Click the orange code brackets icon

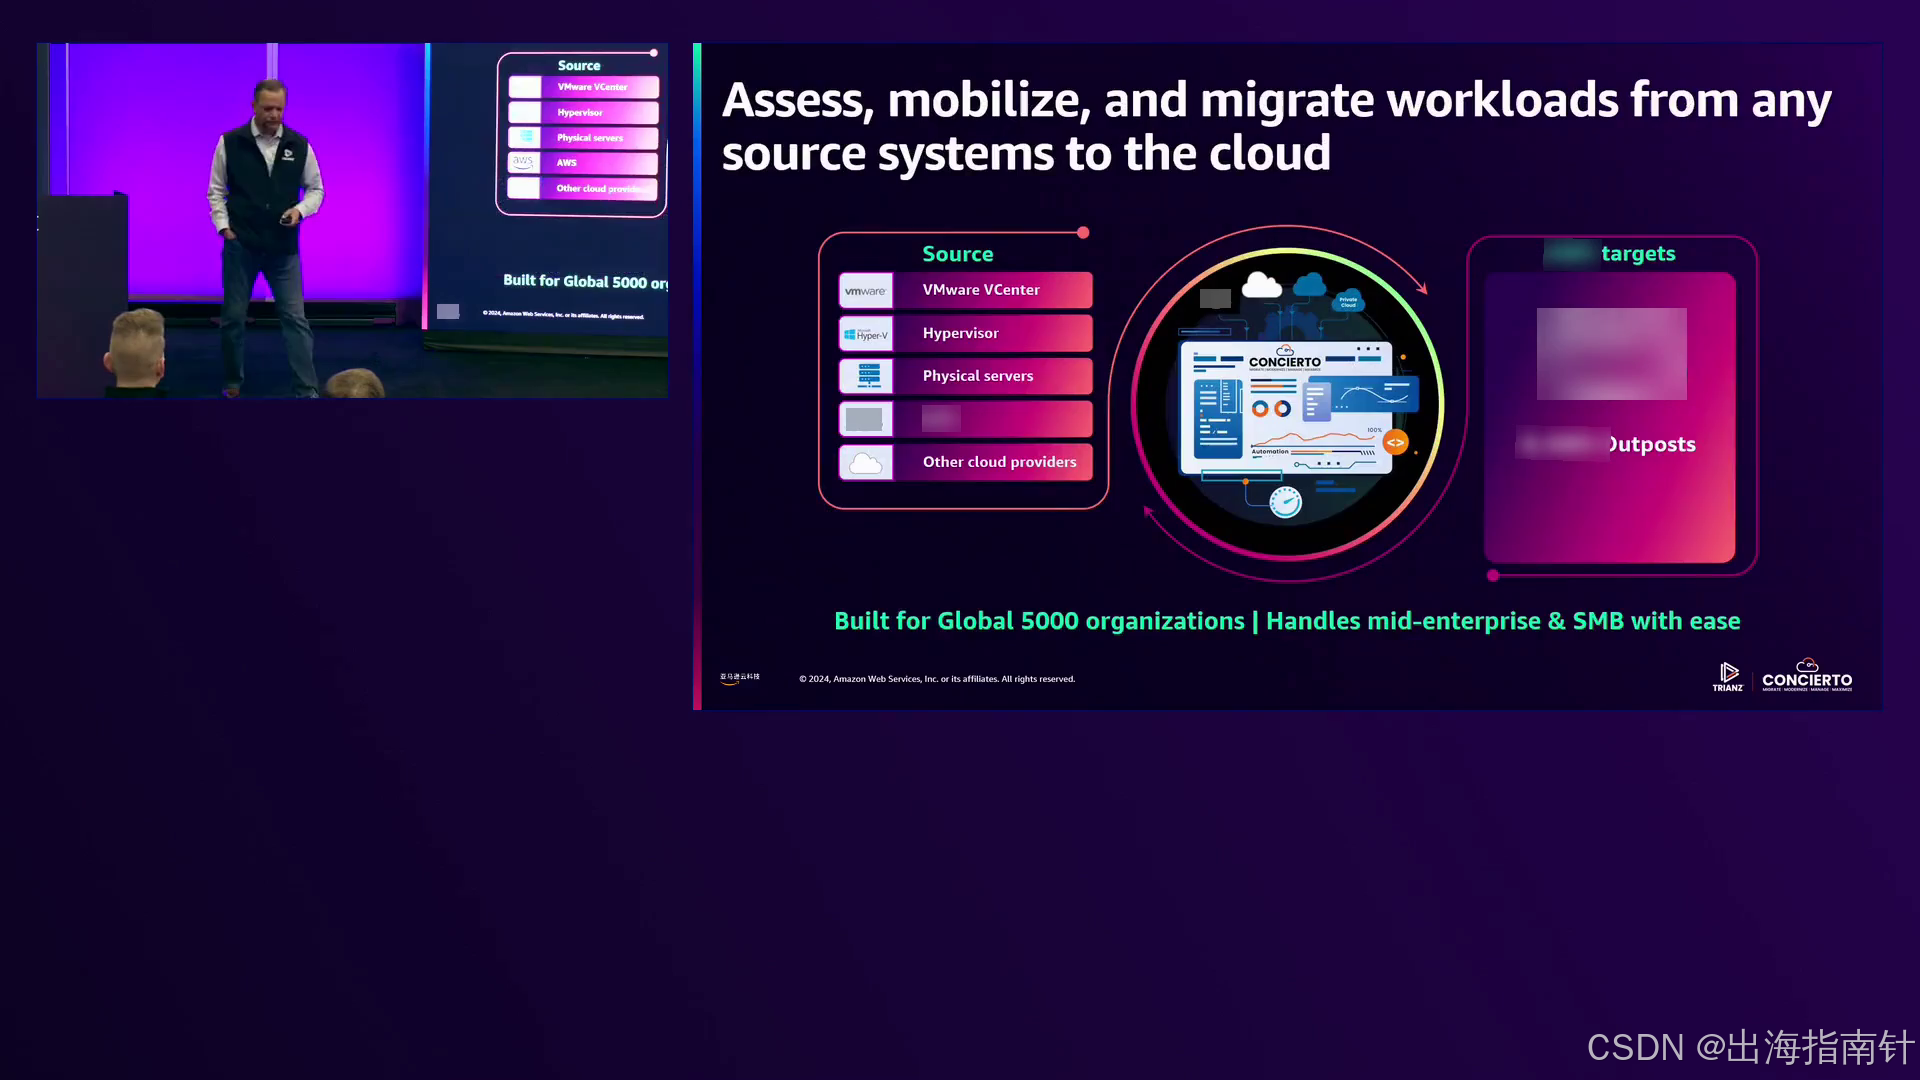pyautogui.click(x=1396, y=442)
